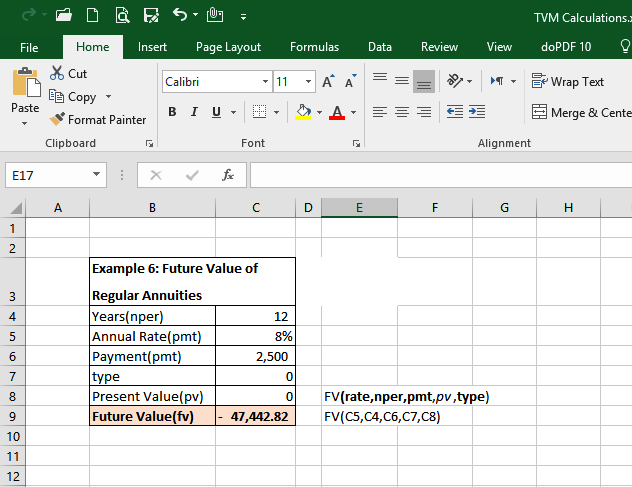Expand the Paste options arrow
This screenshot has height=487, width=632.
pos(25,123)
